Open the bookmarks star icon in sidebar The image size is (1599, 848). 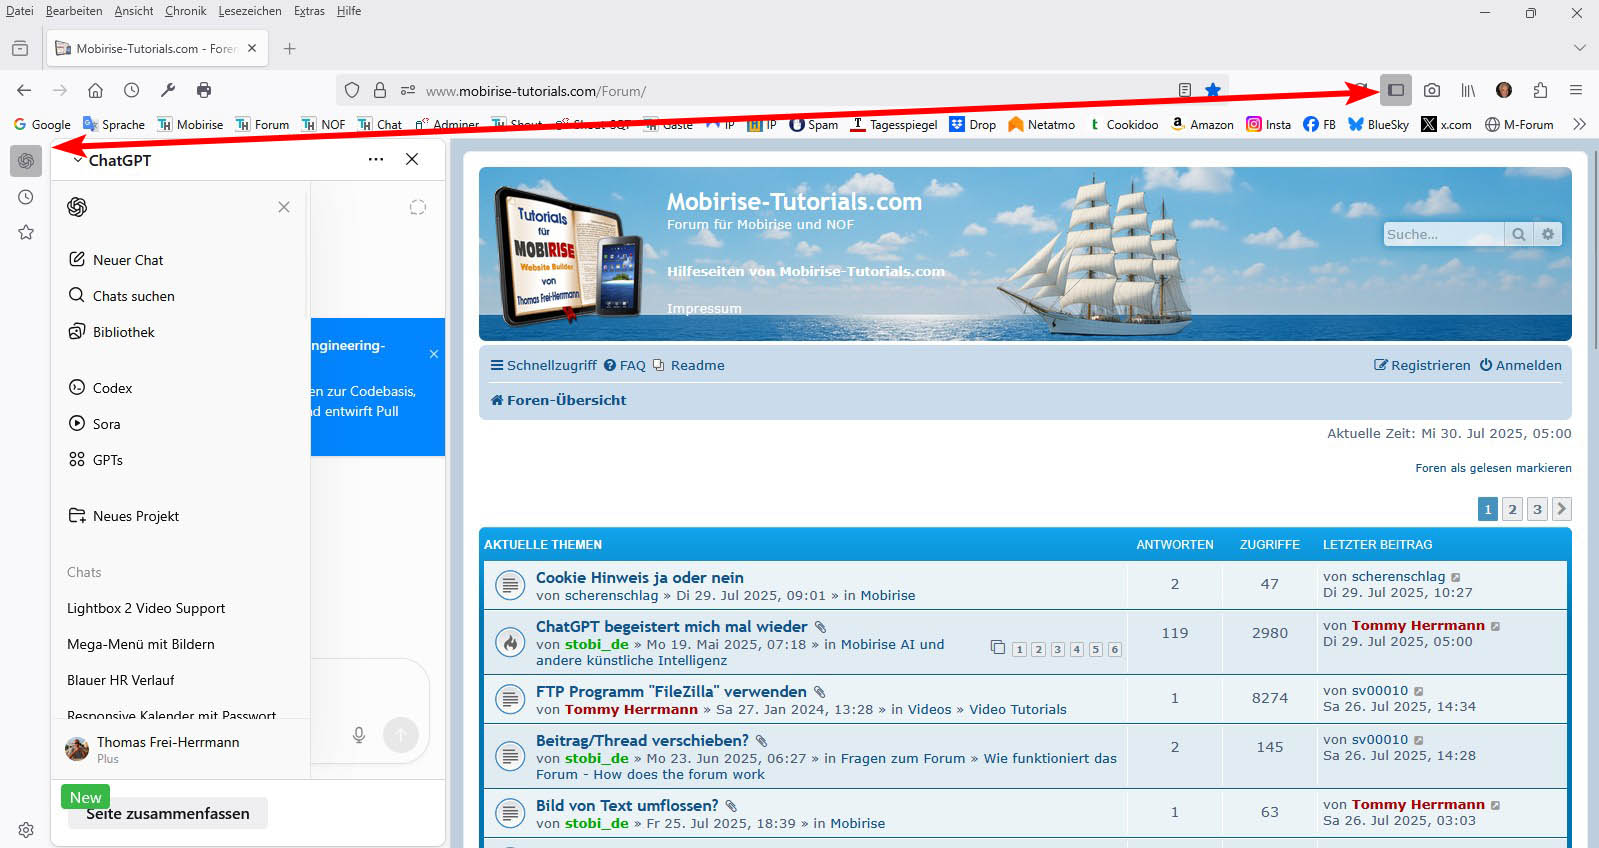point(26,232)
